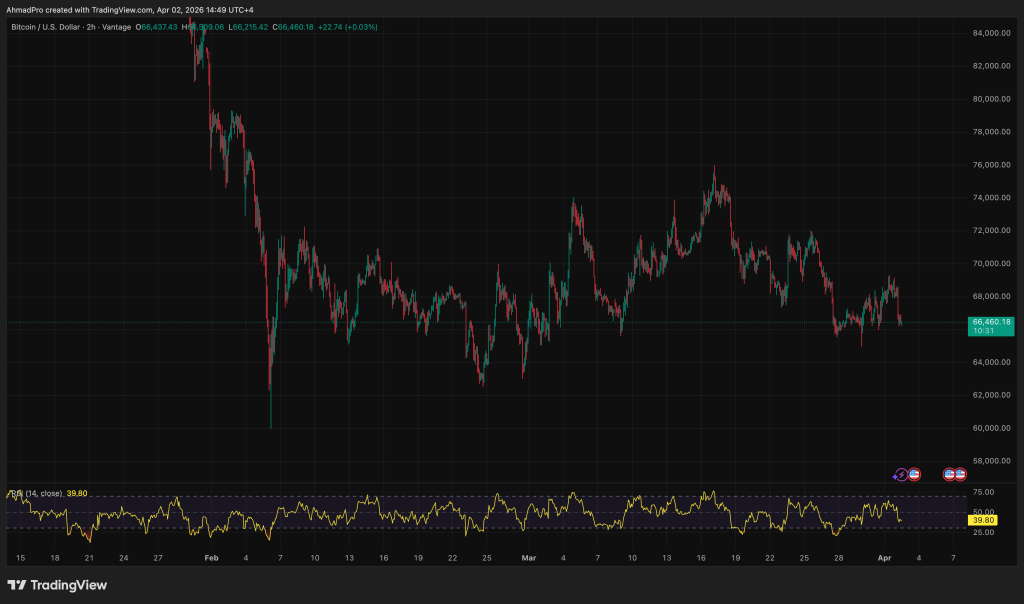
Task: Click the TradingView logo at the bottom left
Action: 57,585
